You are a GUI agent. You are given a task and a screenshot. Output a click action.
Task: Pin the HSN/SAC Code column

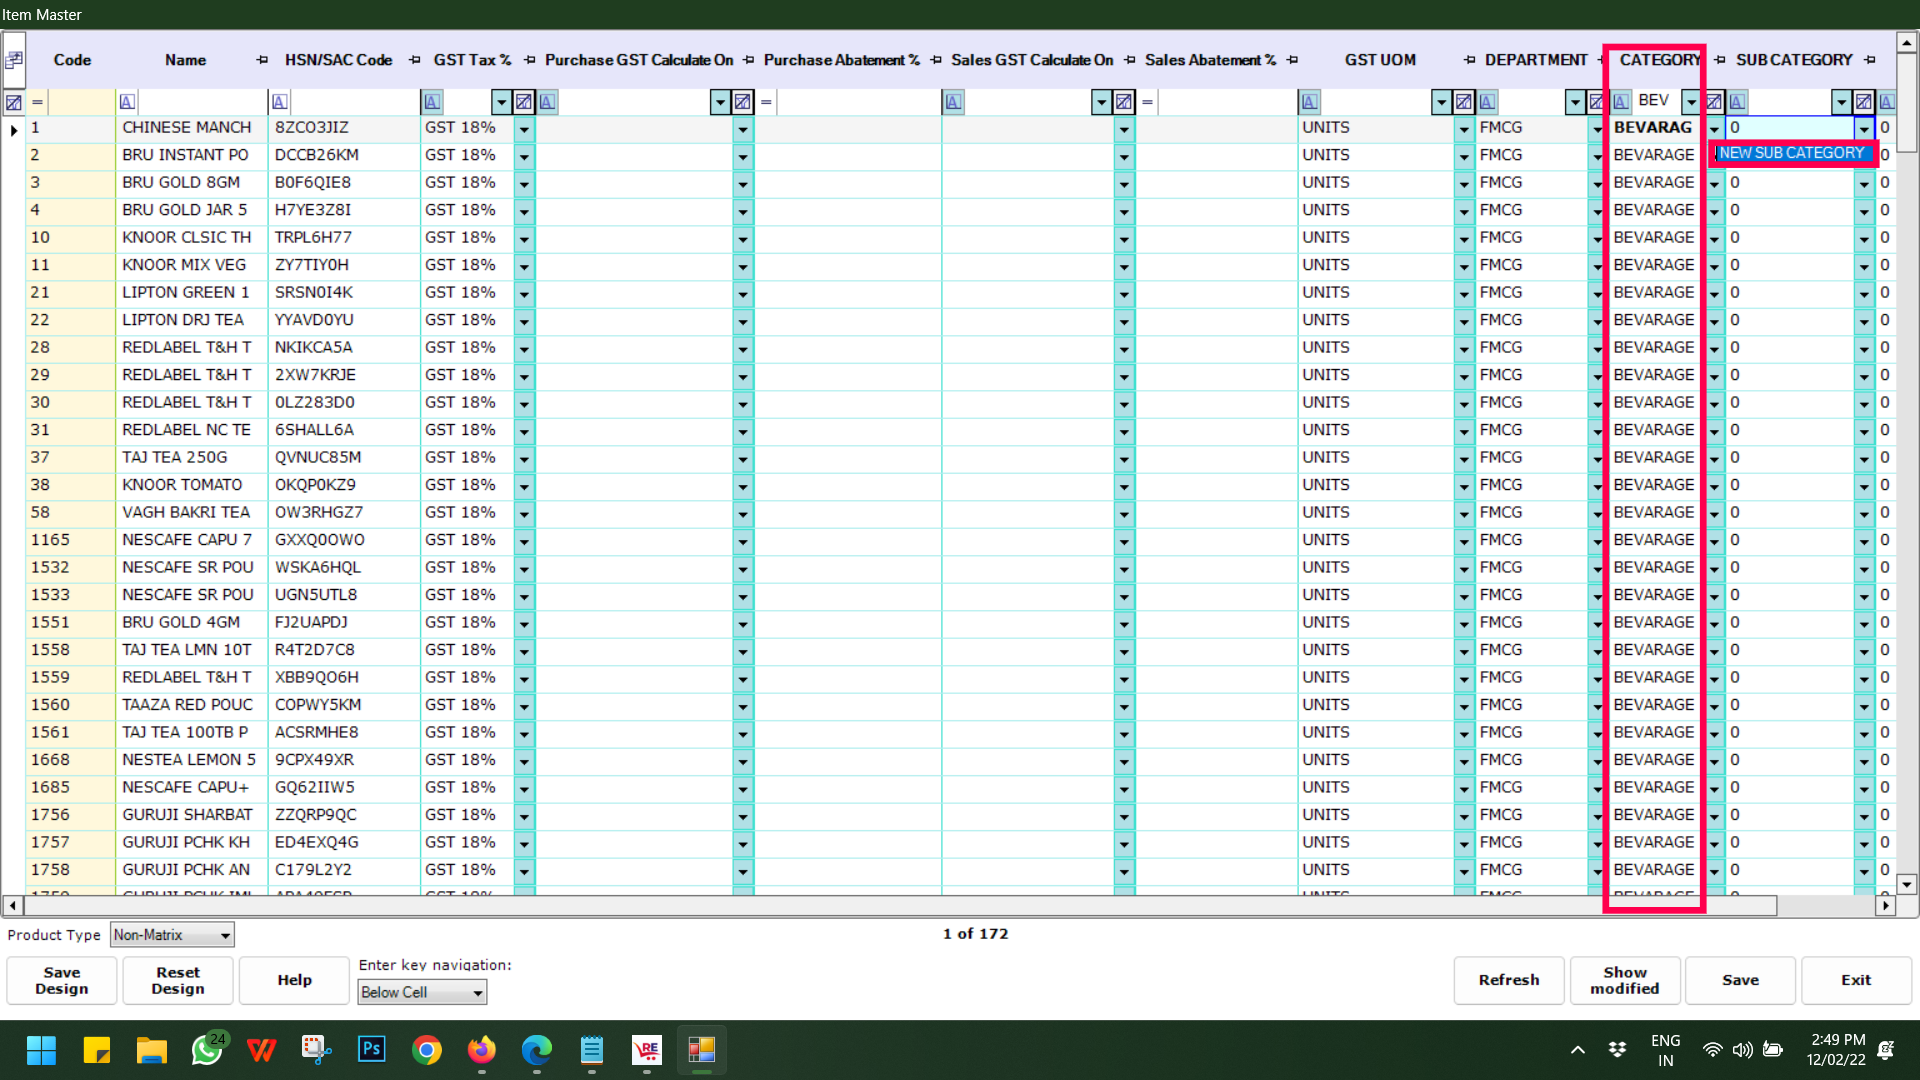point(415,60)
